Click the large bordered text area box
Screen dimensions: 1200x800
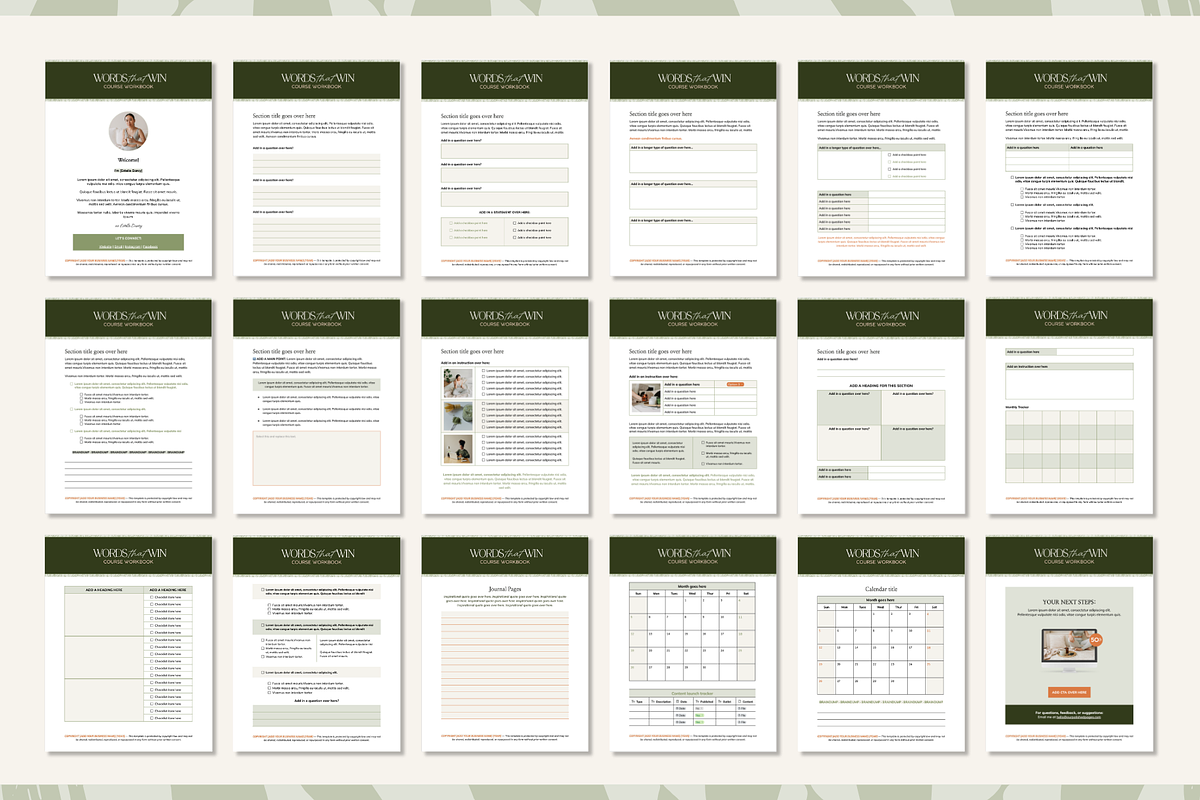click(x=315, y=458)
